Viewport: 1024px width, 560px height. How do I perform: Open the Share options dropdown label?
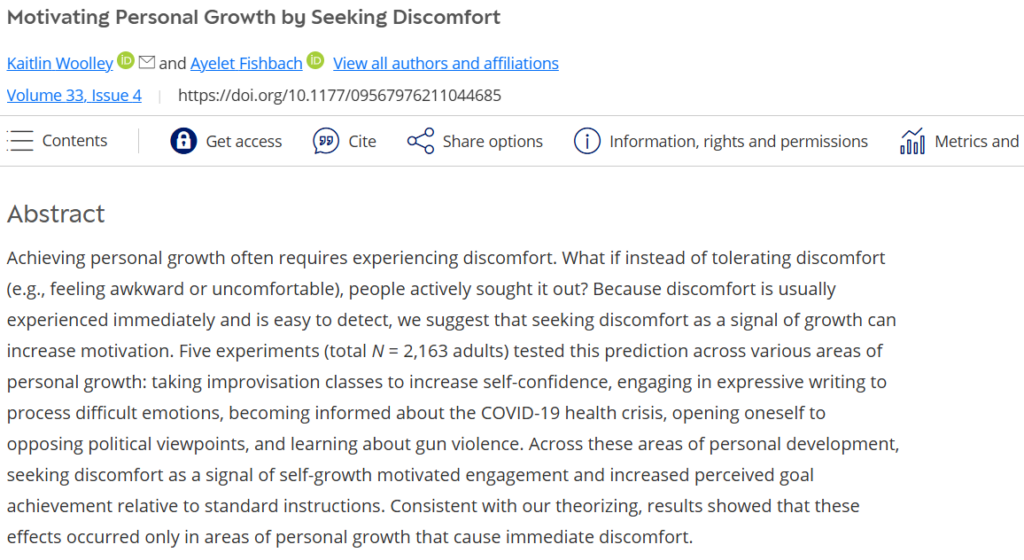click(492, 141)
